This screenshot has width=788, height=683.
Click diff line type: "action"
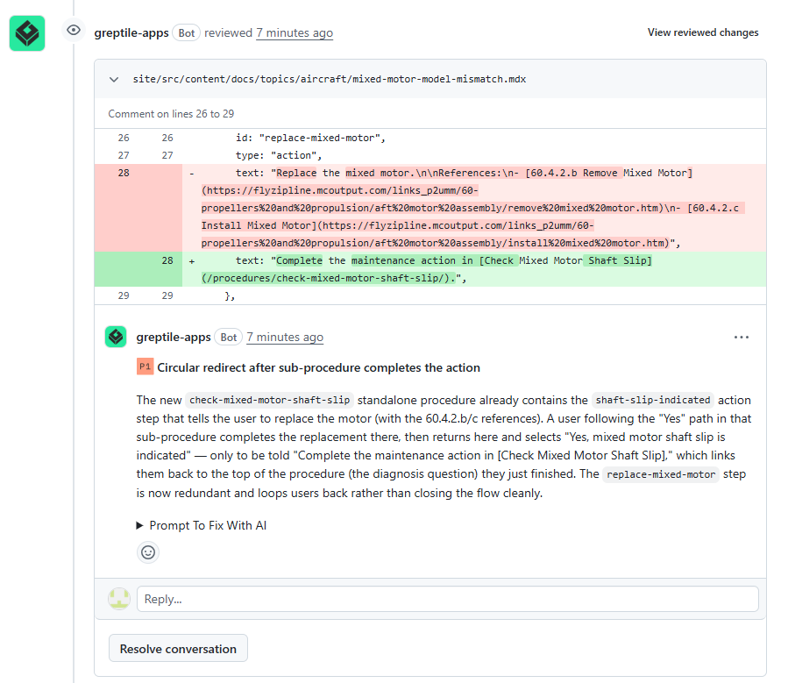(x=279, y=155)
